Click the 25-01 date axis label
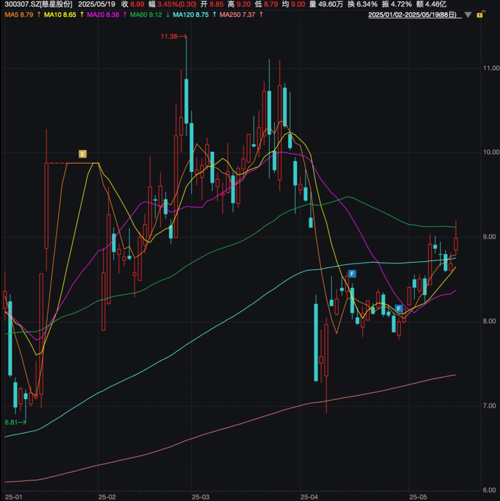This screenshot has width=500, height=501. point(14,497)
